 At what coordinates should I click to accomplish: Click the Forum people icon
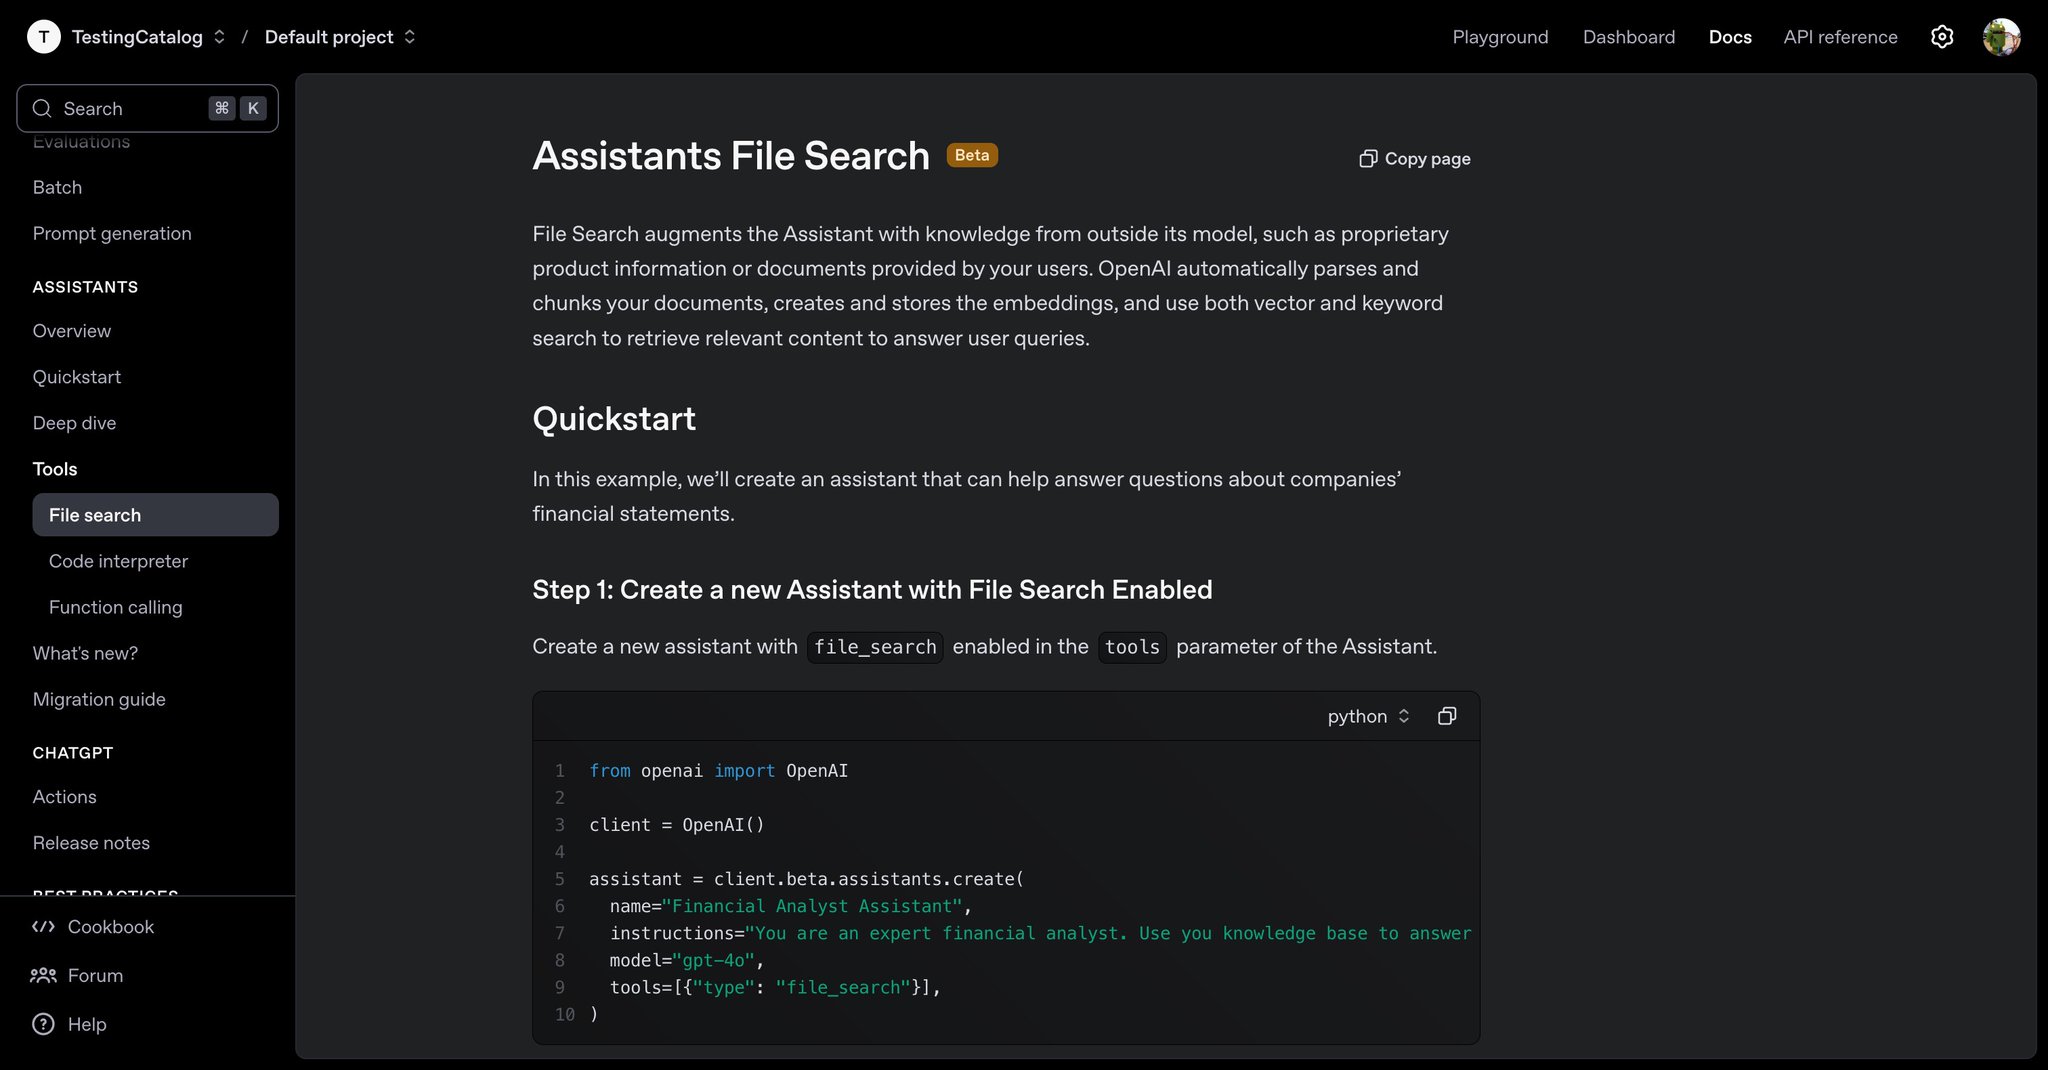pos(43,975)
